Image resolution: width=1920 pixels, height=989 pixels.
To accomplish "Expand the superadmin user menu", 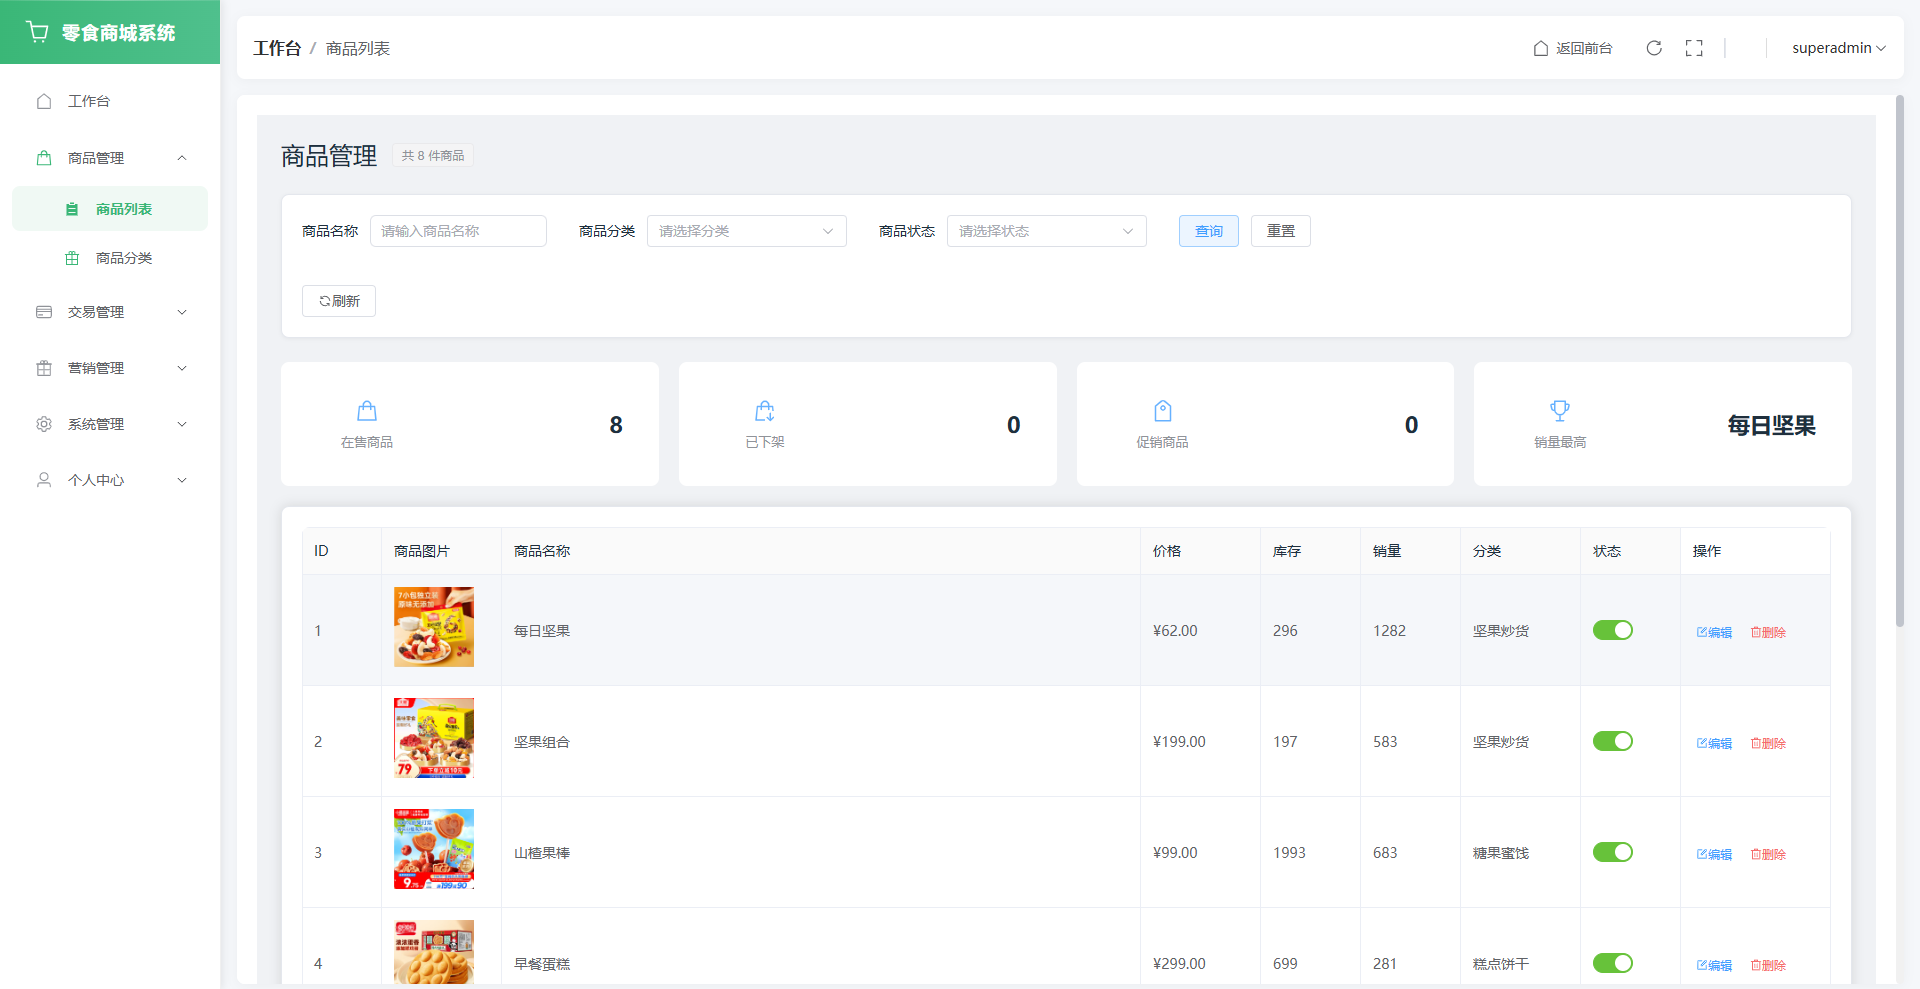I will click(x=1838, y=48).
